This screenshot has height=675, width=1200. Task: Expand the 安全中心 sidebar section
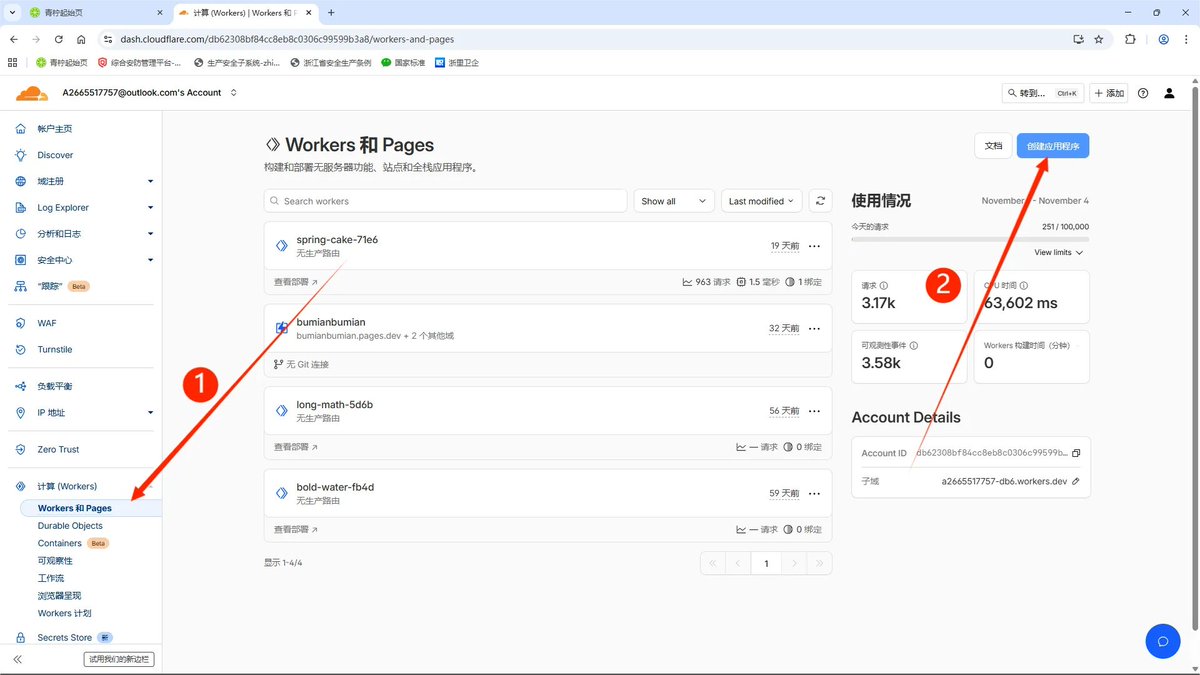(x=150, y=260)
